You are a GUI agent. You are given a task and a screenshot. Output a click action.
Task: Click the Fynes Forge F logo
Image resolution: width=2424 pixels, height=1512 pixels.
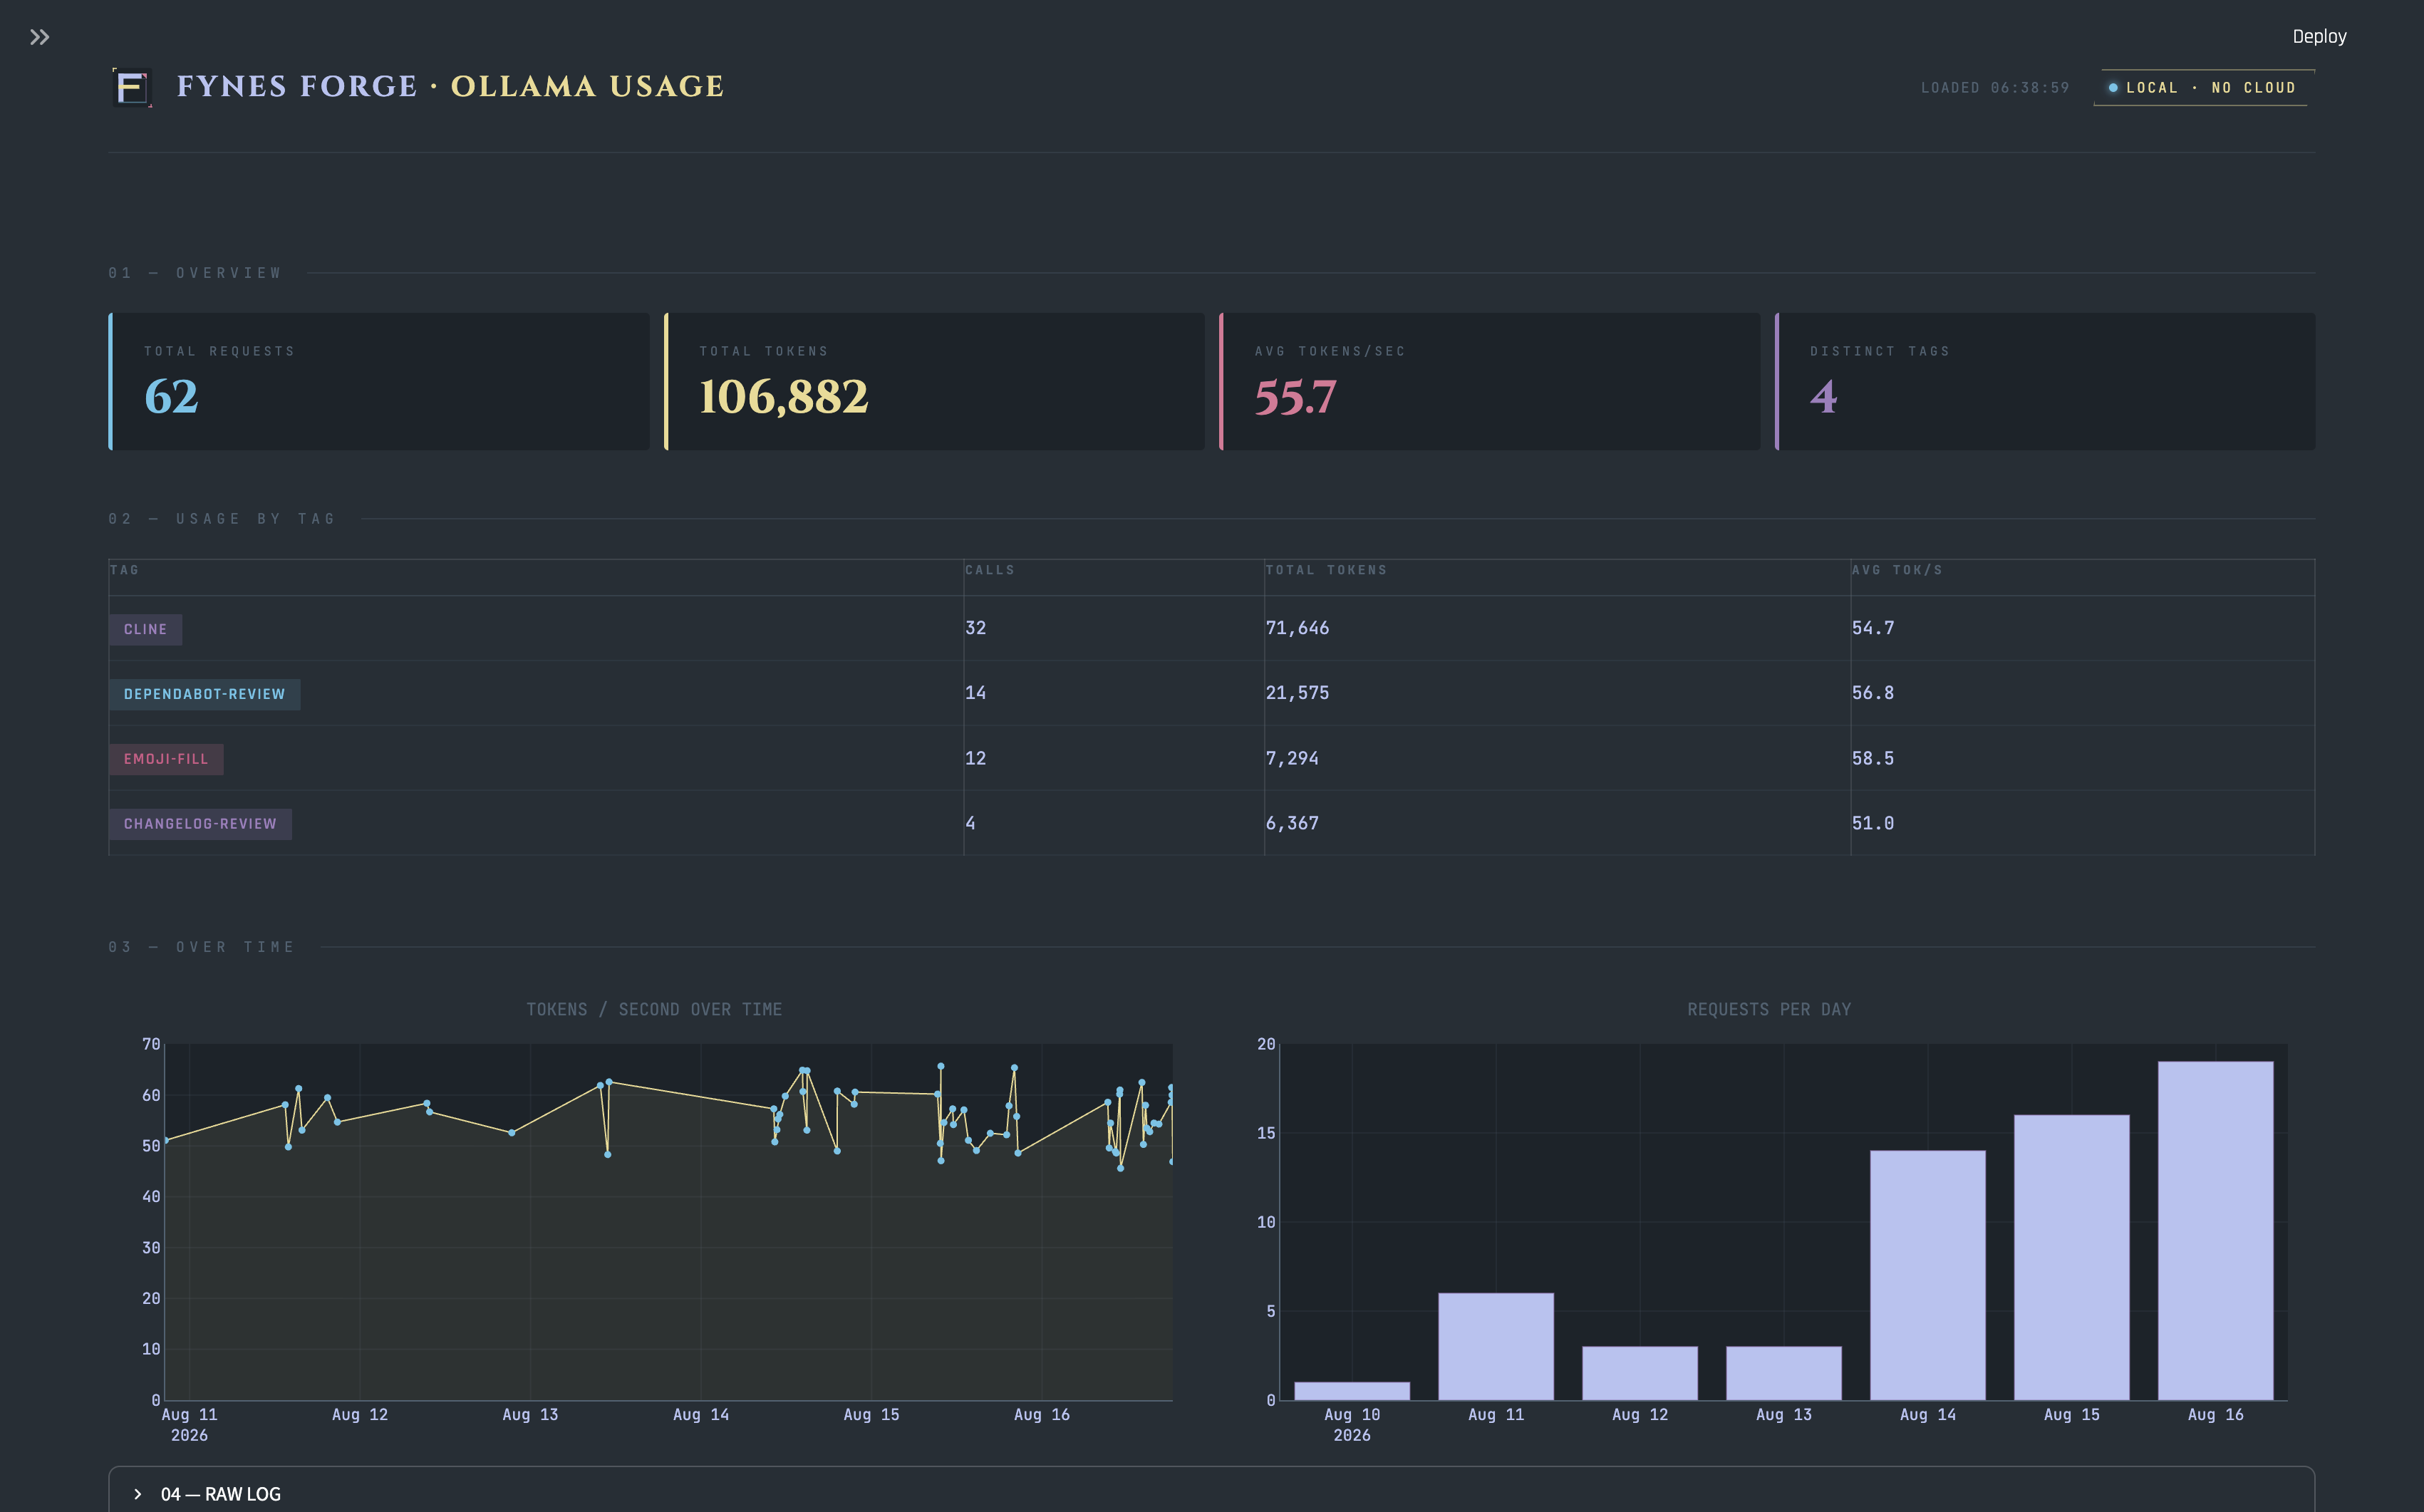pyautogui.click(x=132, y=87)
